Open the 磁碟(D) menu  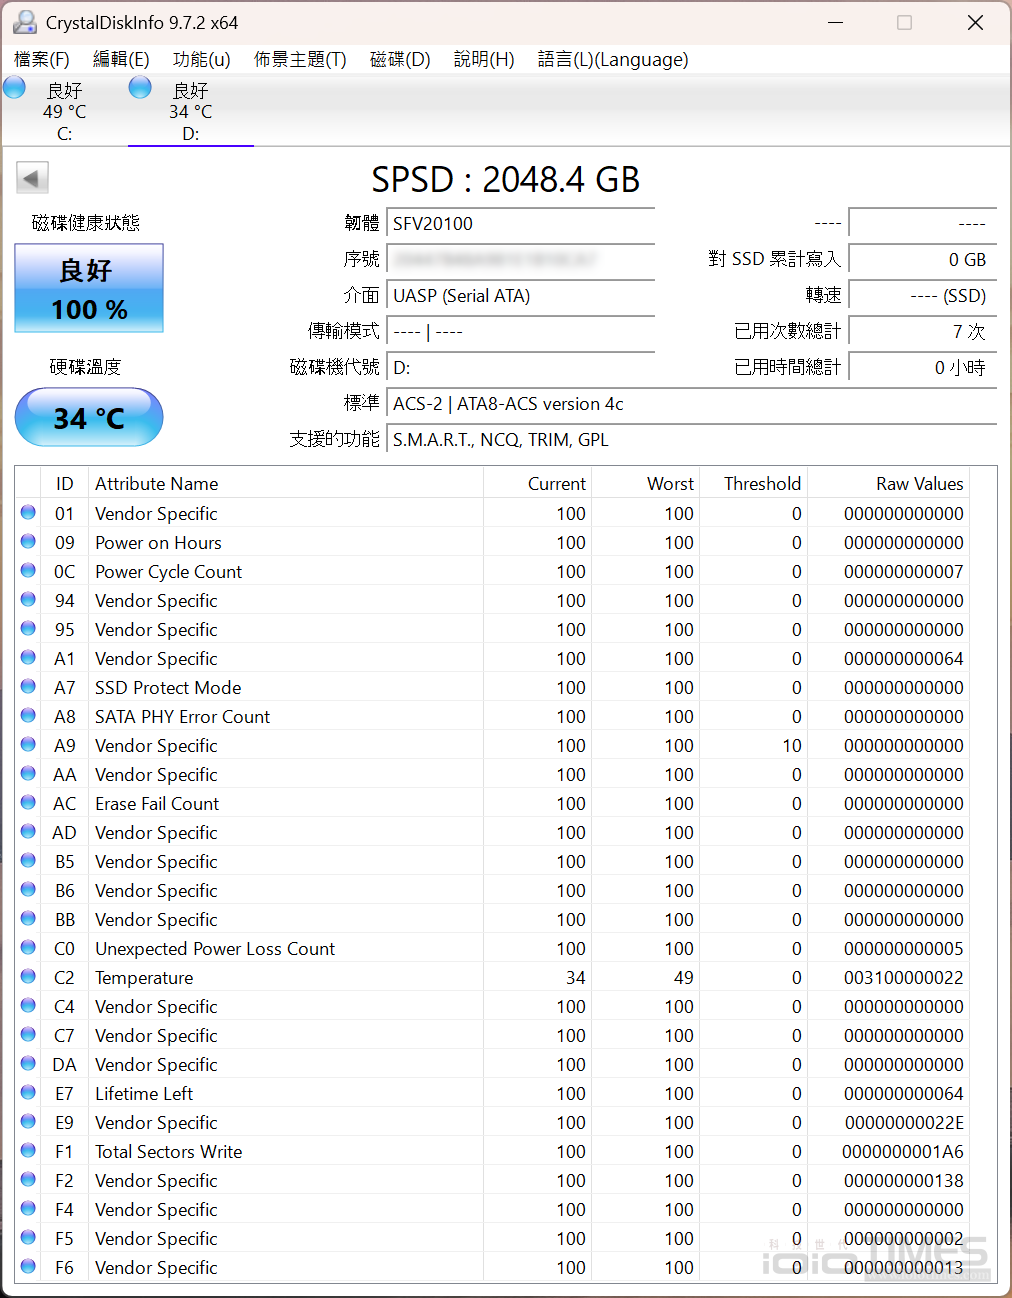pyautogui.click(x=399, y=60)
